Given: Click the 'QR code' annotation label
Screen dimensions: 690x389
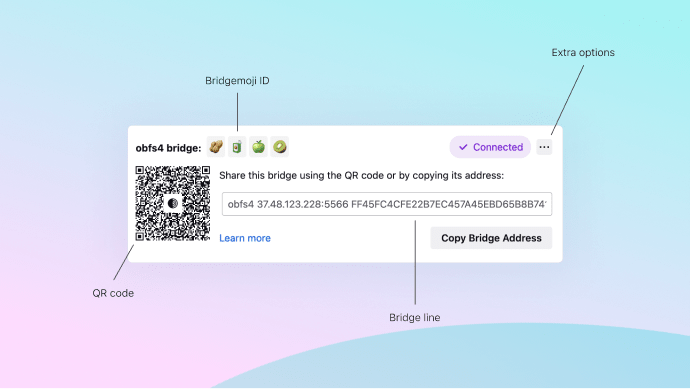Looking at the screenshot, I should click(113, 293).
